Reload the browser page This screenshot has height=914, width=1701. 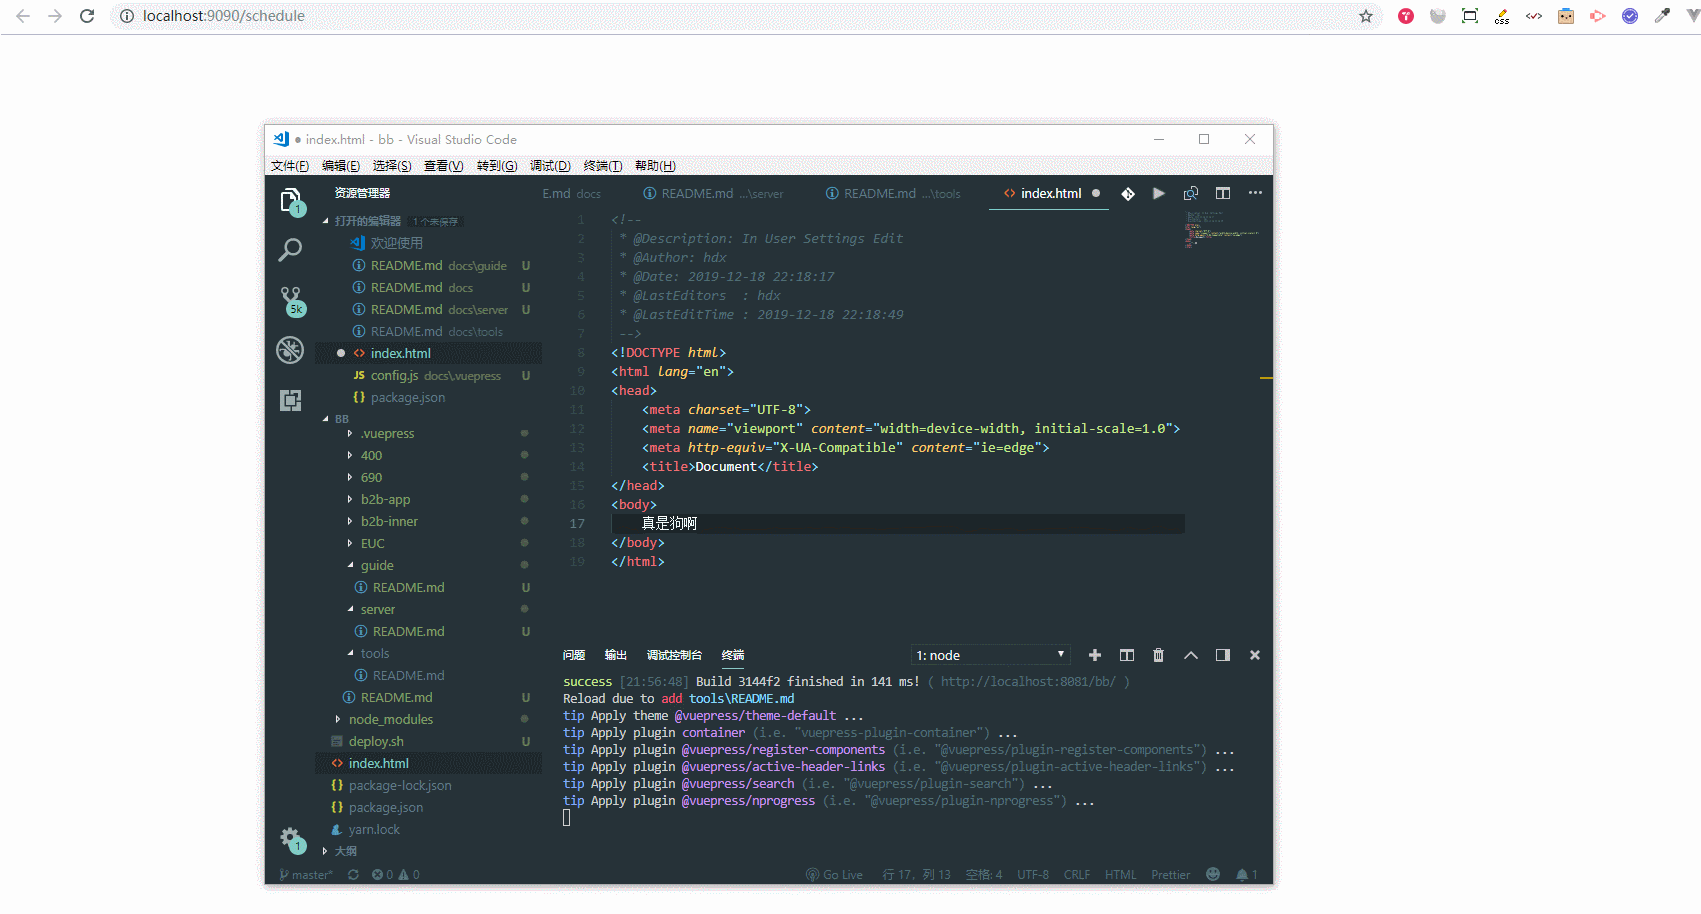point(87,16)
